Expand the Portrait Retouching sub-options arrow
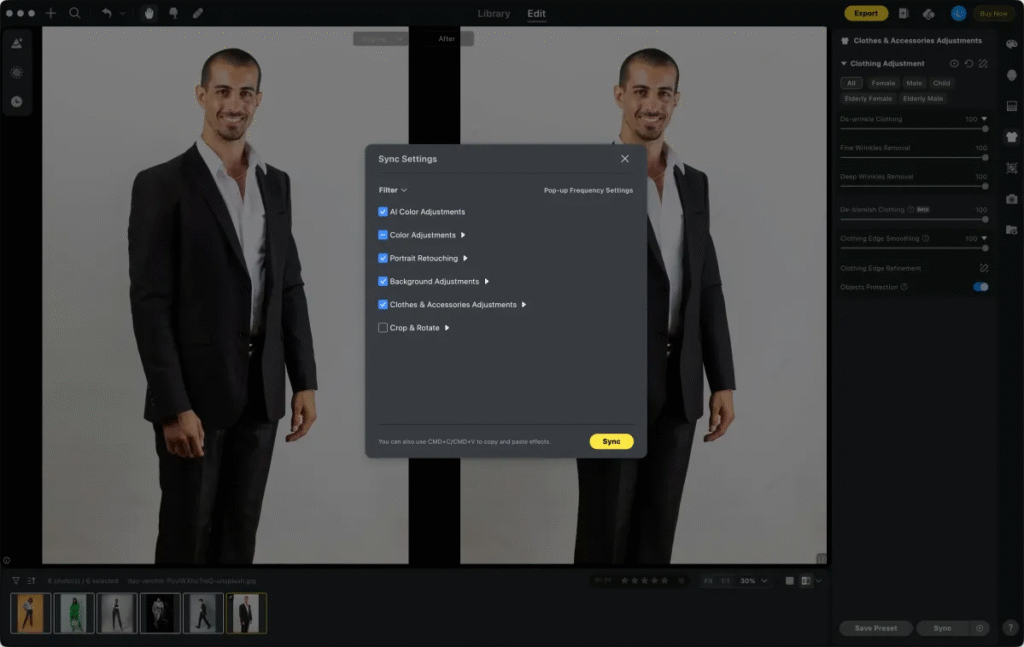The width and height of the screenshot is (1024, 647). 465,258
